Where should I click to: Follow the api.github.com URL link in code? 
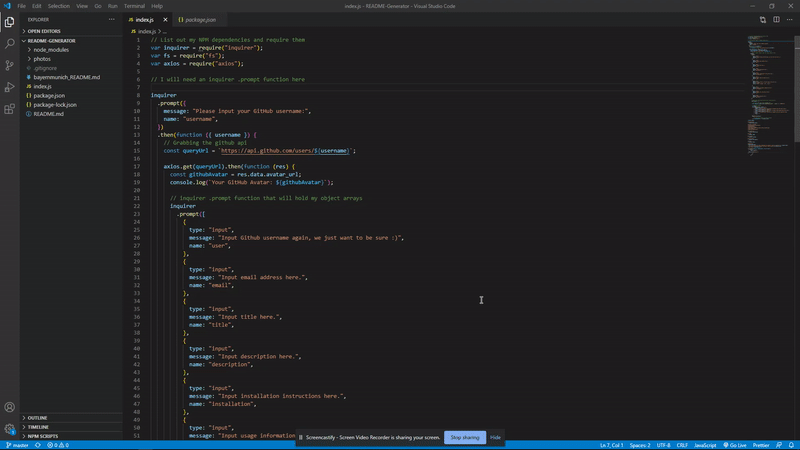click(x=285, y=151)
